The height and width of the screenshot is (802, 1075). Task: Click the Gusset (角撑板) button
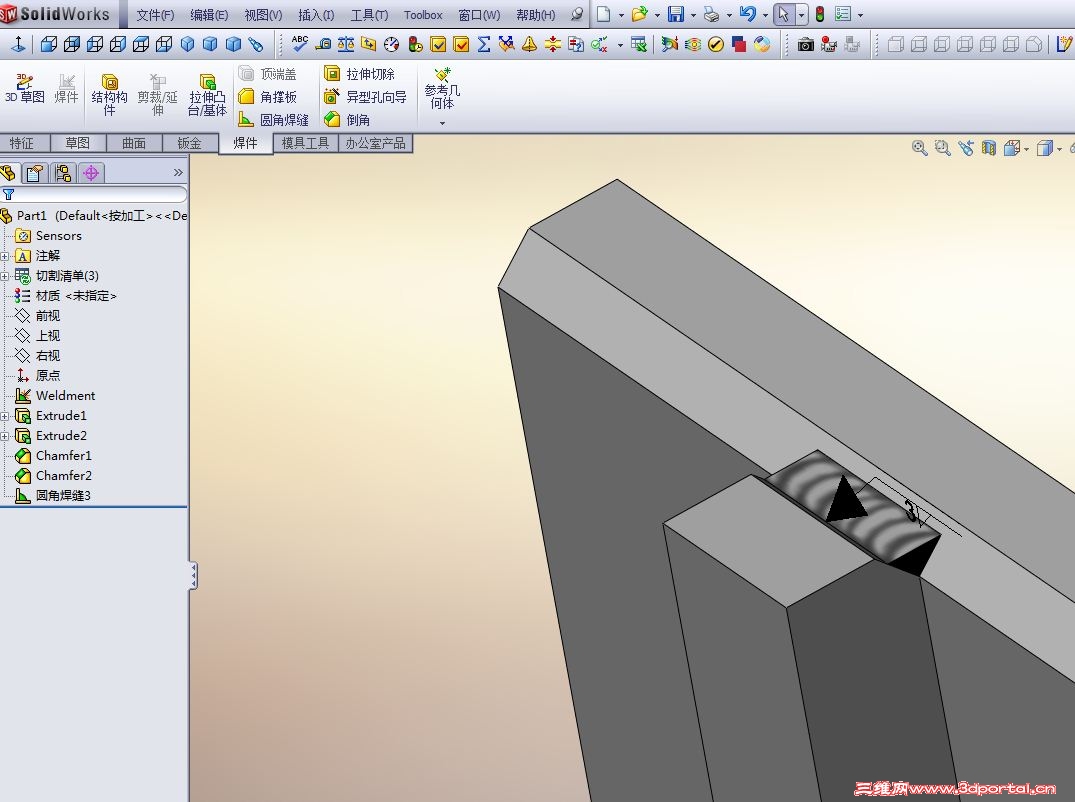coord(268,97)
